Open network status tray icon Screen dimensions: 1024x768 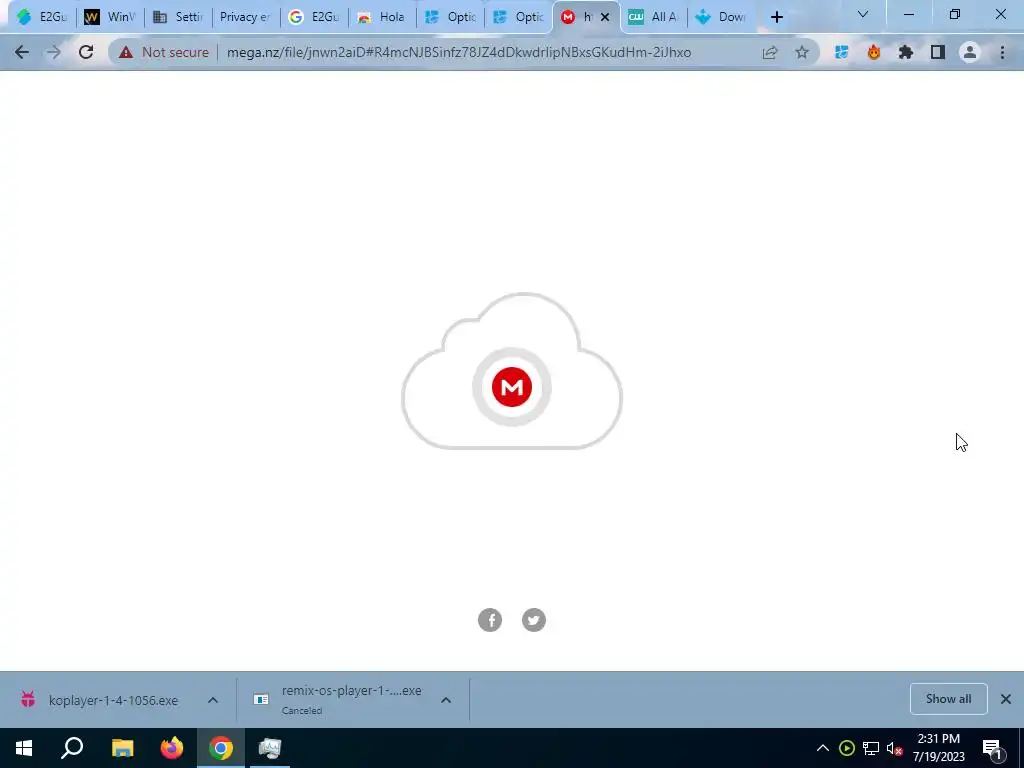point(871,748)
